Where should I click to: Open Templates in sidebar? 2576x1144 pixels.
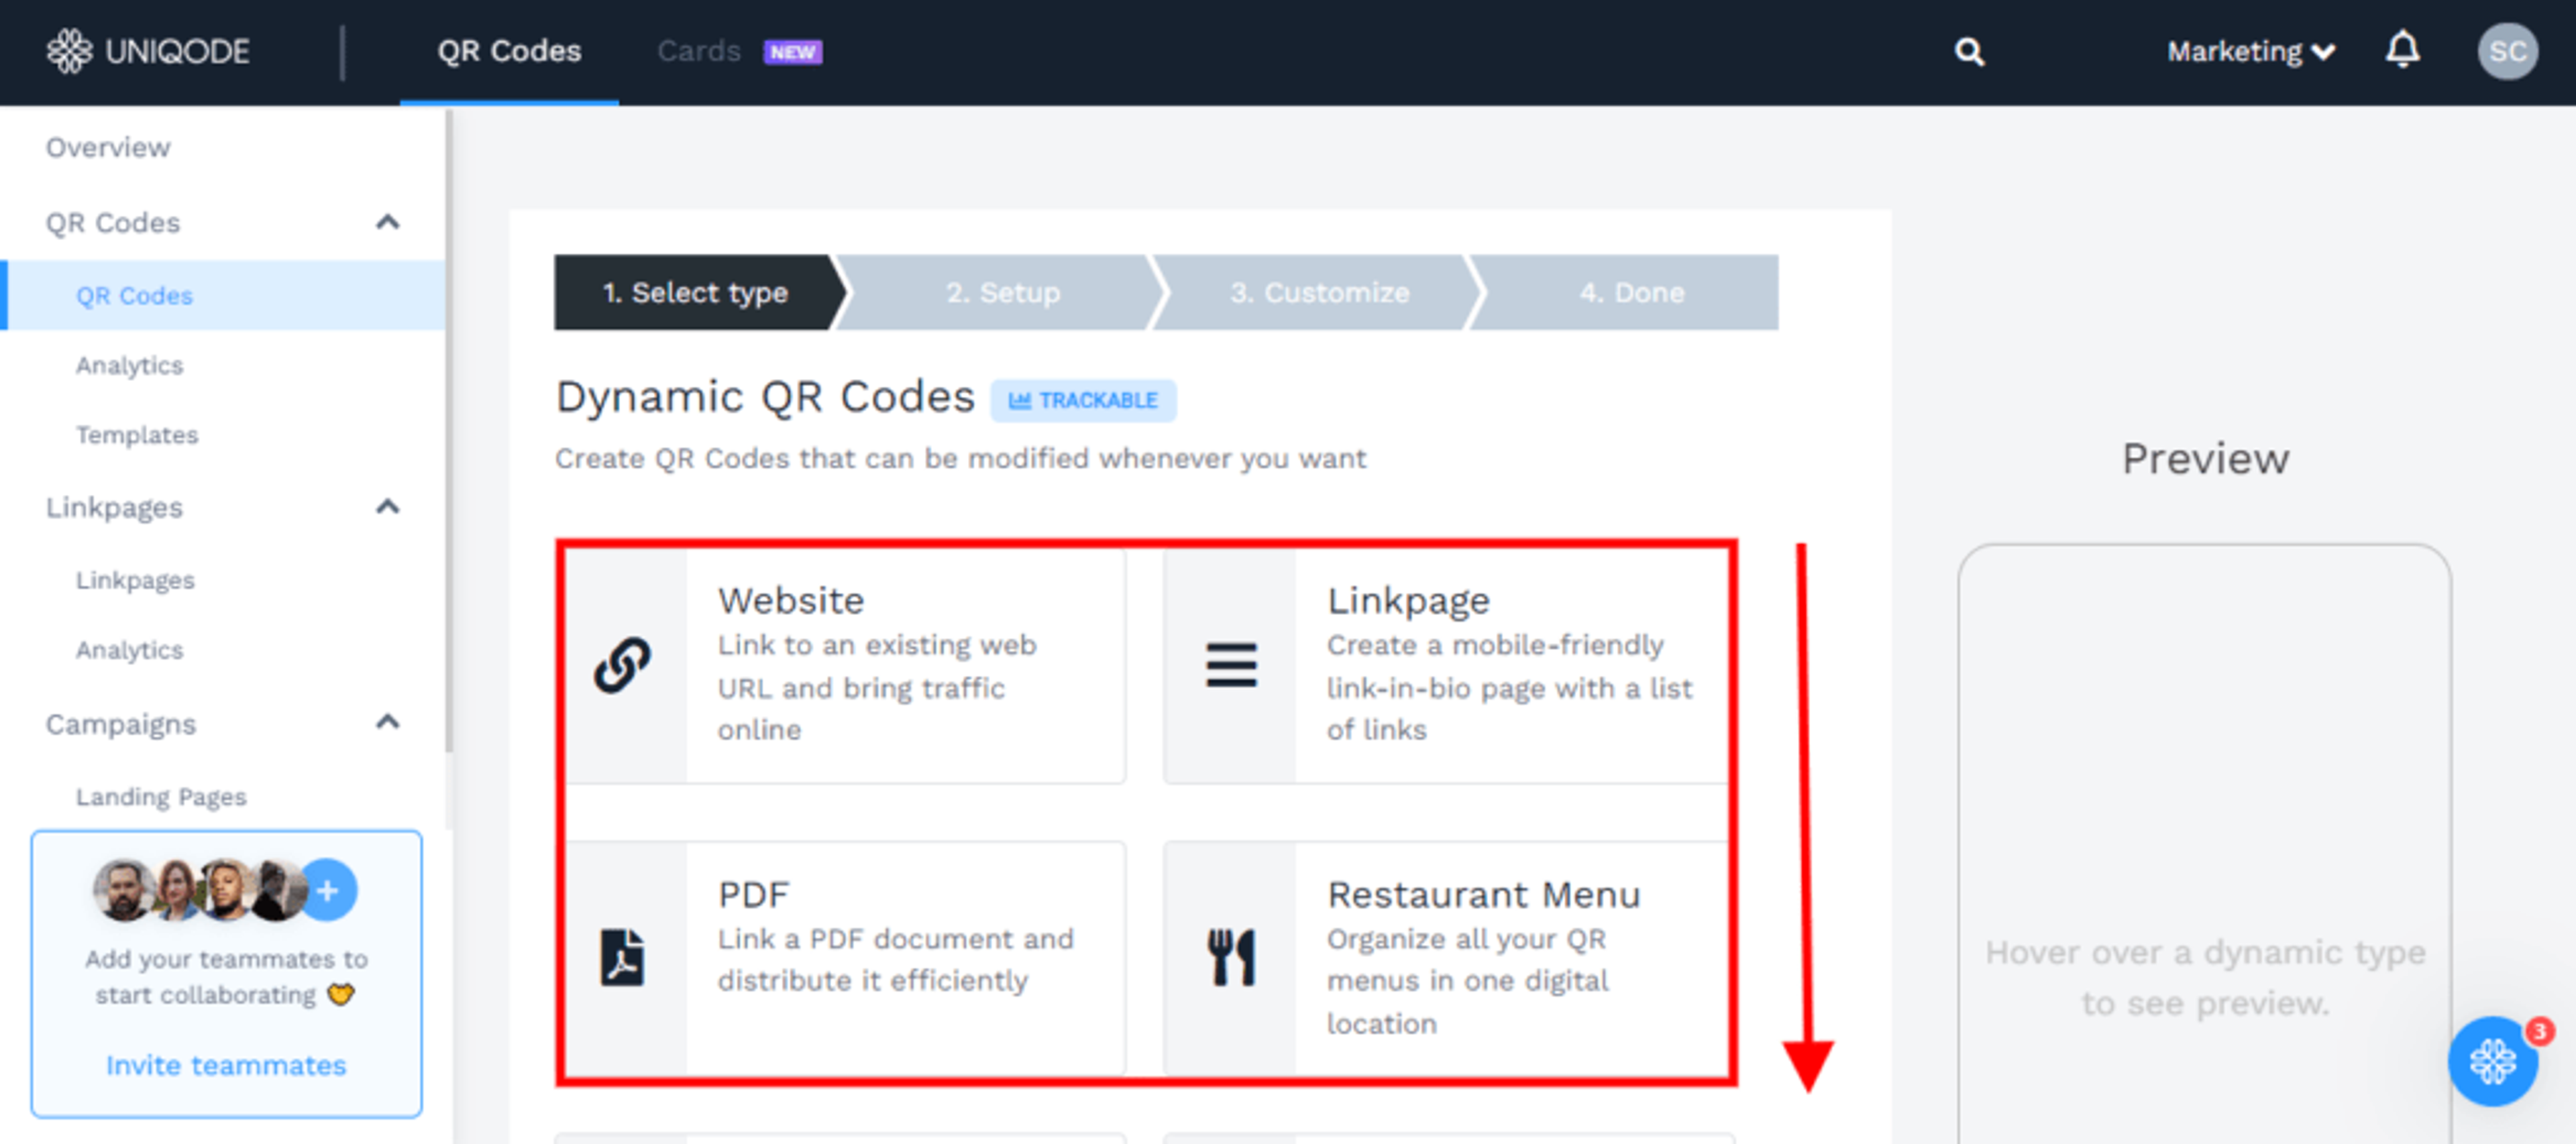tap(137, 435)
